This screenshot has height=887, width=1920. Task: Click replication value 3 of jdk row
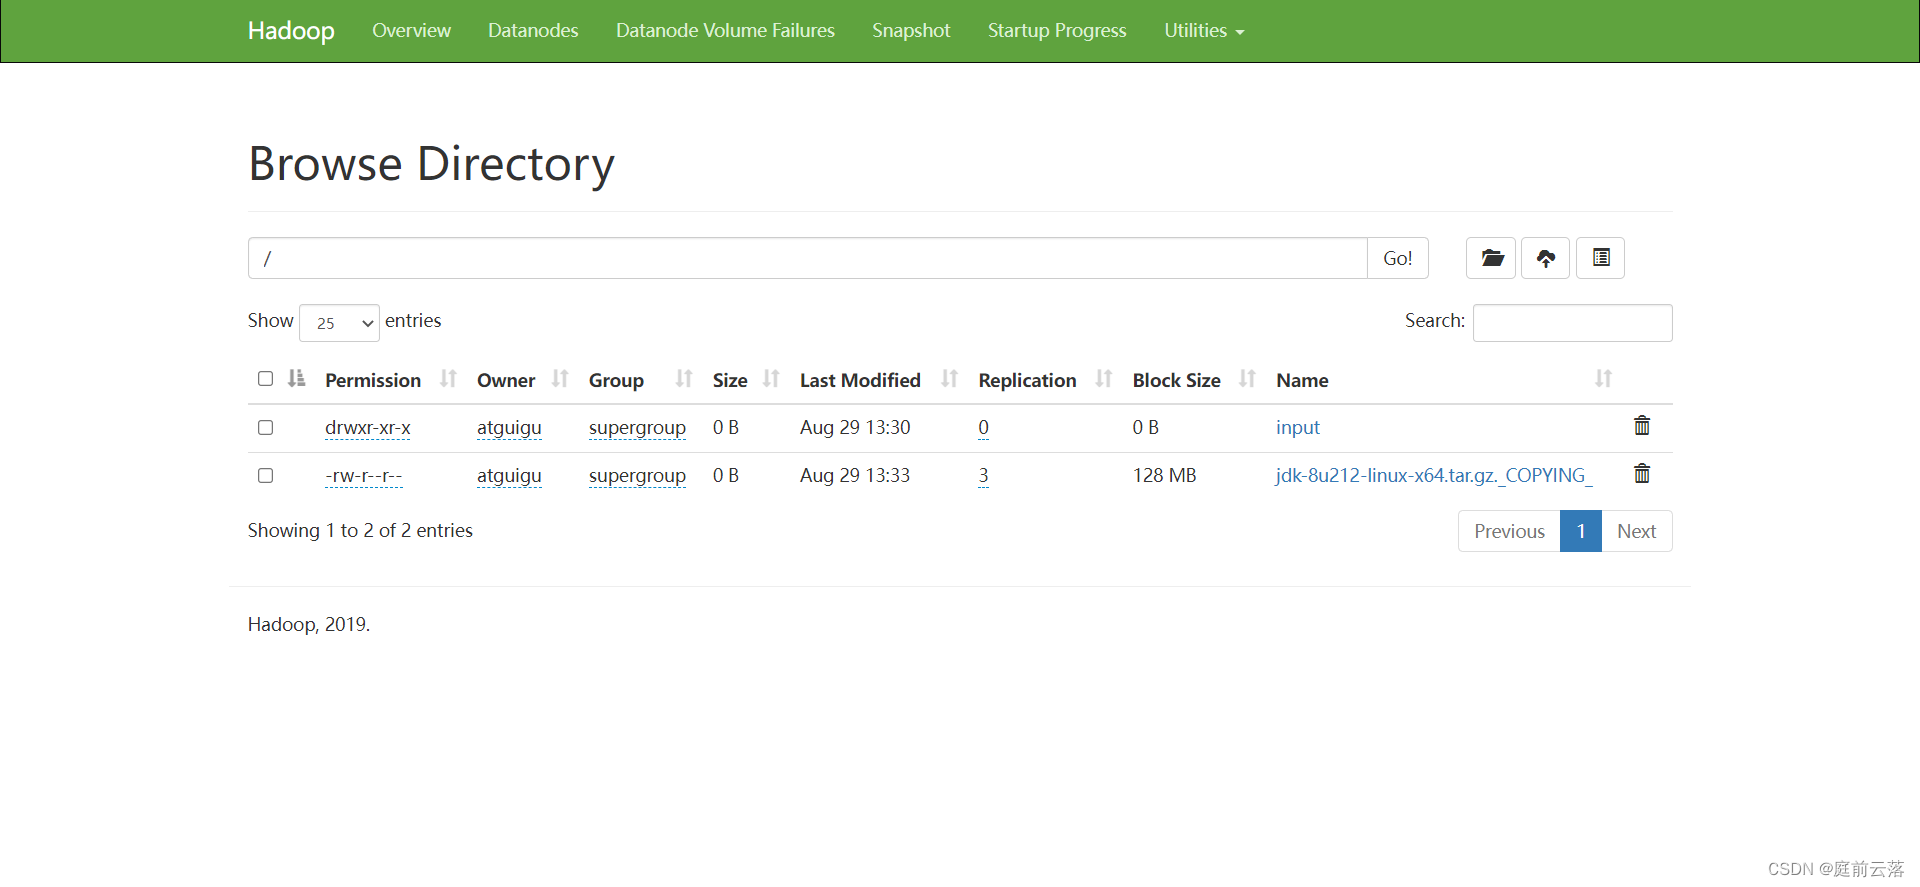tap(984, 475)
